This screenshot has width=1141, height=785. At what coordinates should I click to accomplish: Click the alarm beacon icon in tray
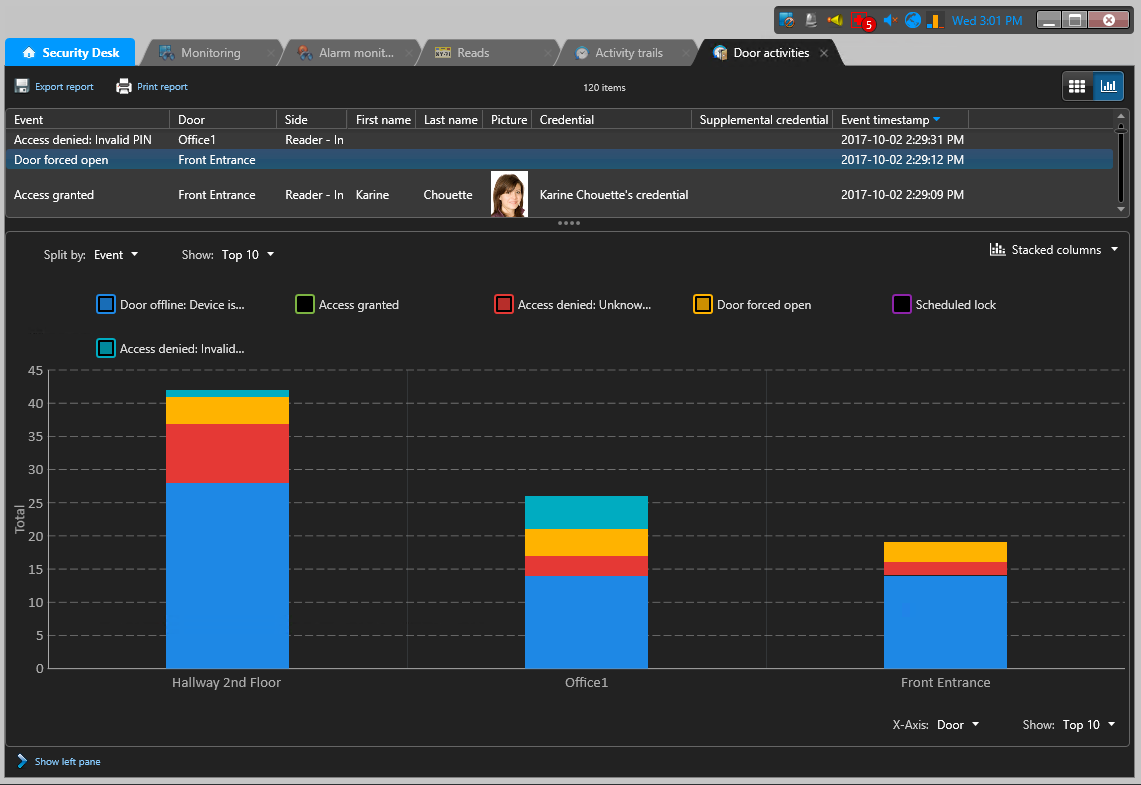(811, 21)
